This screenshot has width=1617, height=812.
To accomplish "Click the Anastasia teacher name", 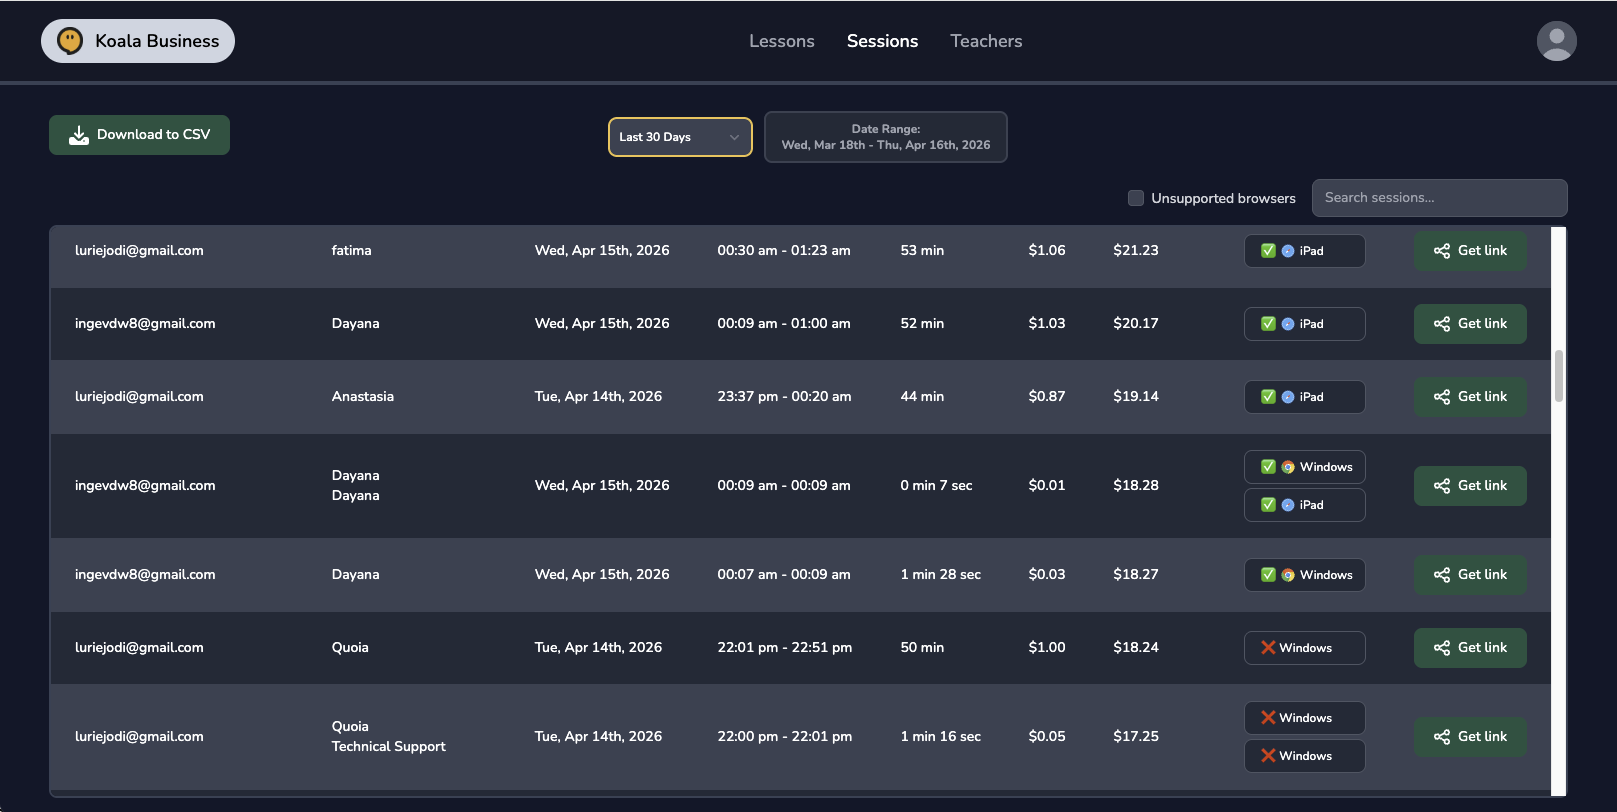I will [x=363, y=397].
